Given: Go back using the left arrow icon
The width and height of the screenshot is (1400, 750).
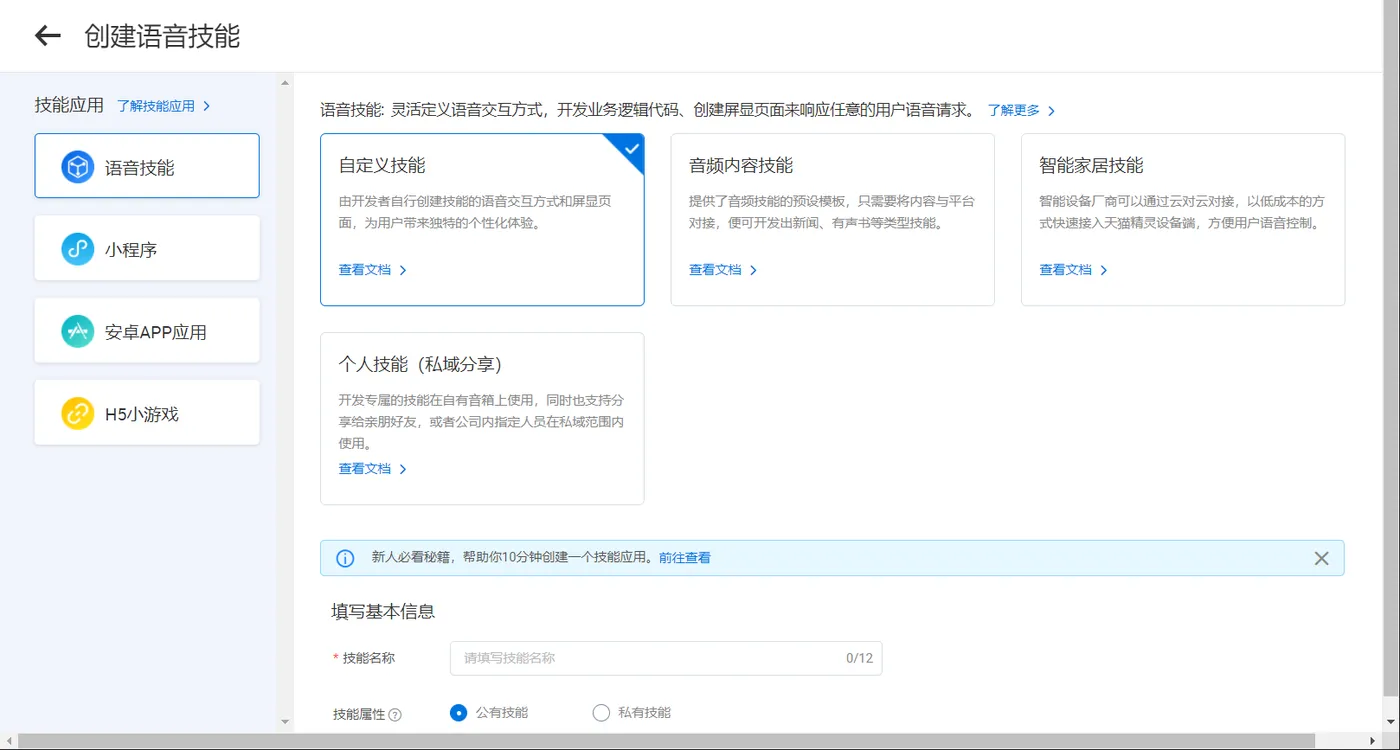Looking at the screenshot, I should (x=48, y=36).
